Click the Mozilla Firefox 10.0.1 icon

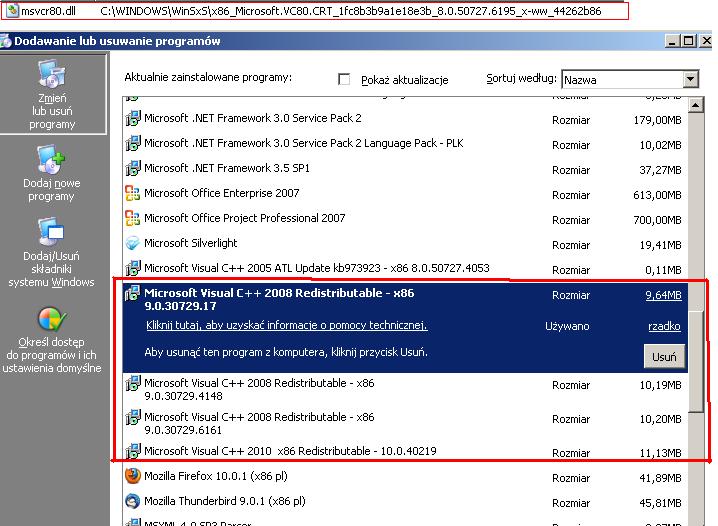tap(132, 476)
